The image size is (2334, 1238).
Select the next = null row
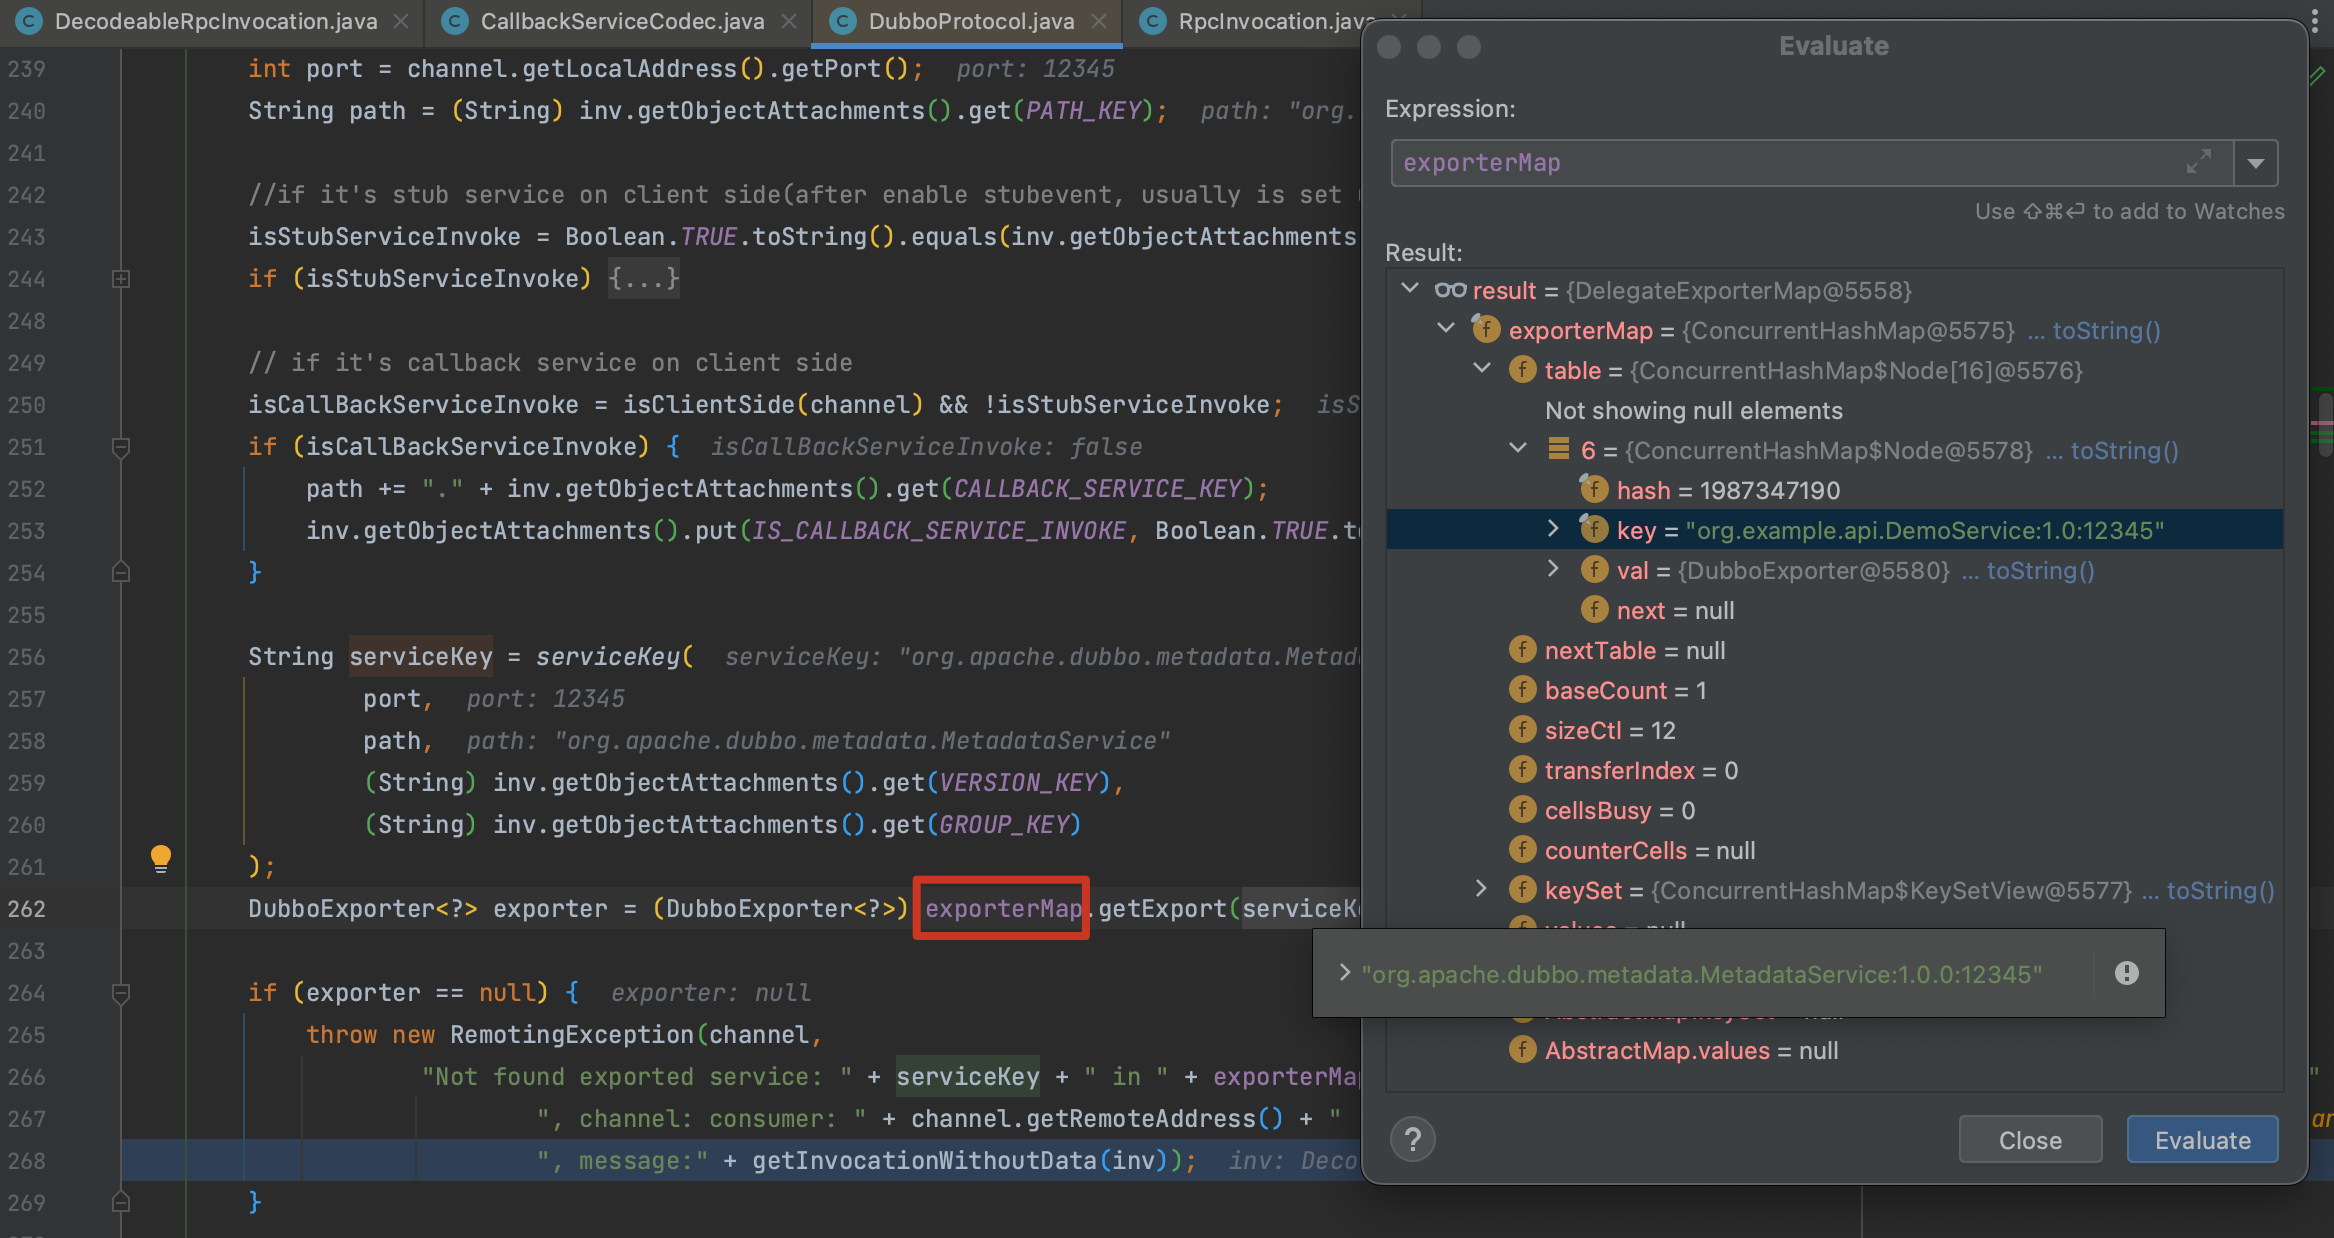pos(1834,610)
